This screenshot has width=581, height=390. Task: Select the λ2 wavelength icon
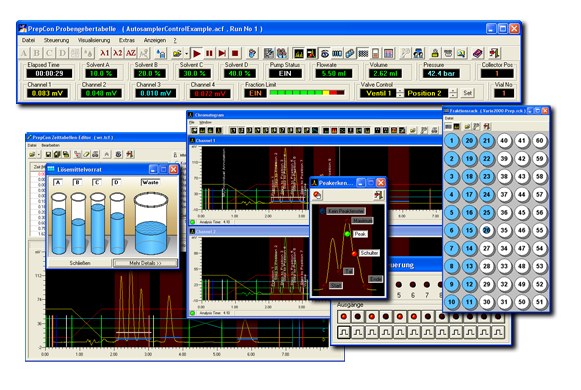(x=118, y=53)
